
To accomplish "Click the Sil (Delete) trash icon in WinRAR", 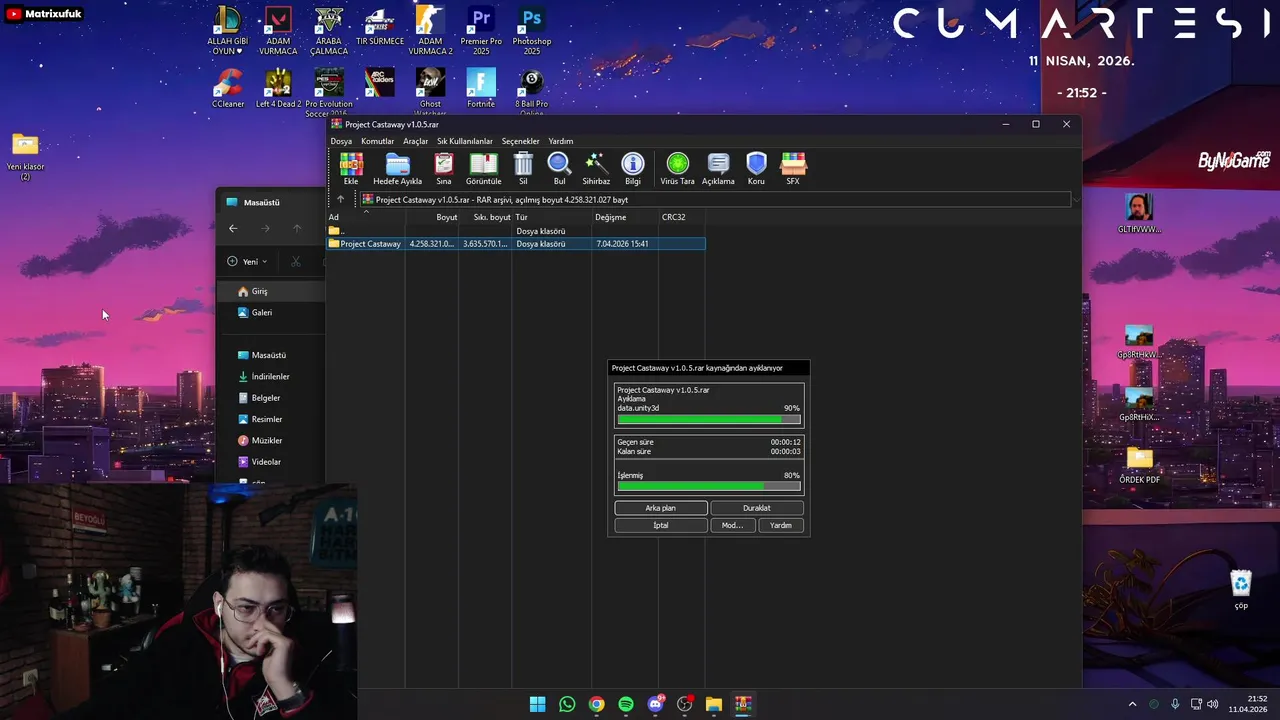I will click(523, 168).
